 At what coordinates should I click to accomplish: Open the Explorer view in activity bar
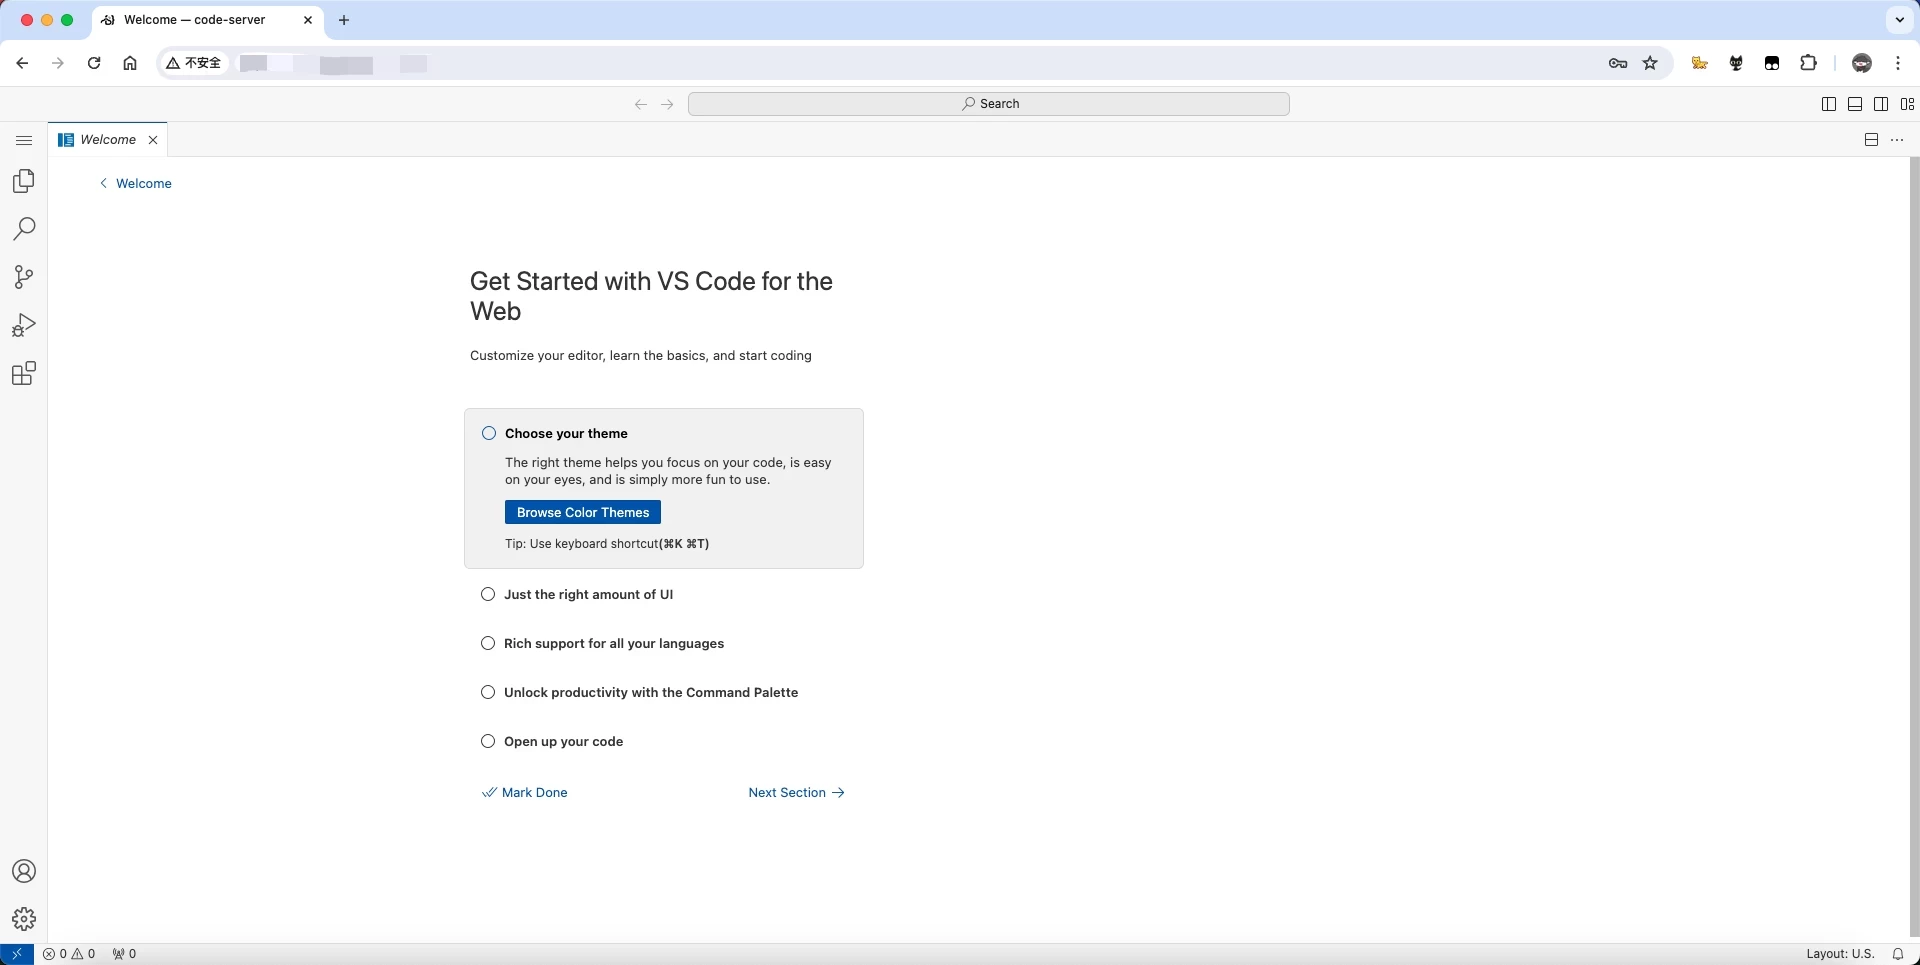(x=24, y=181)
